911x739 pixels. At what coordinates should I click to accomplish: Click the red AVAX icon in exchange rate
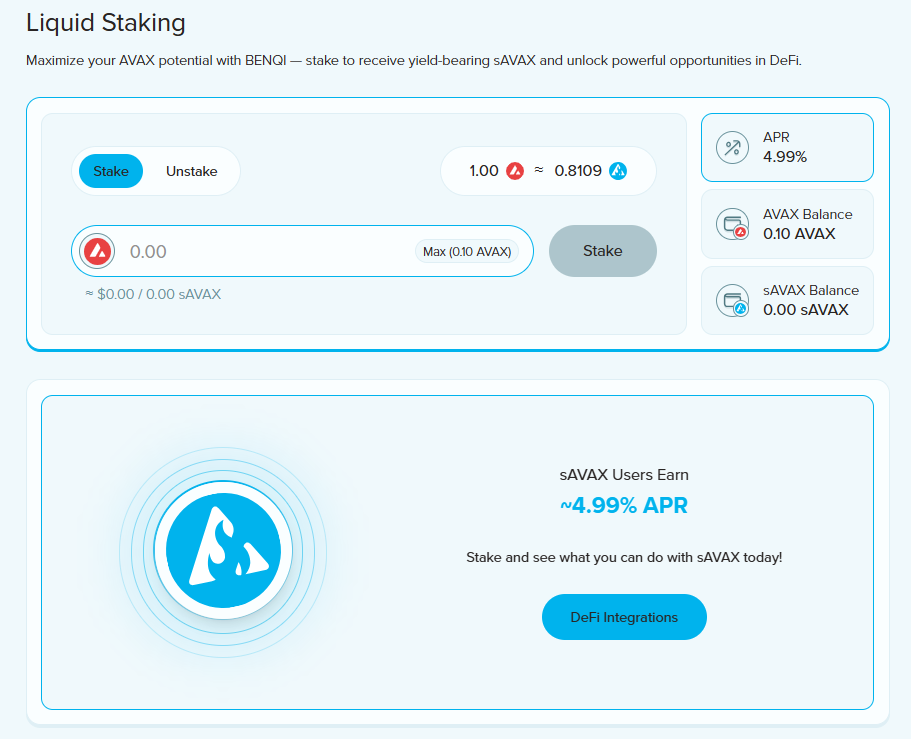coord(515,171)
